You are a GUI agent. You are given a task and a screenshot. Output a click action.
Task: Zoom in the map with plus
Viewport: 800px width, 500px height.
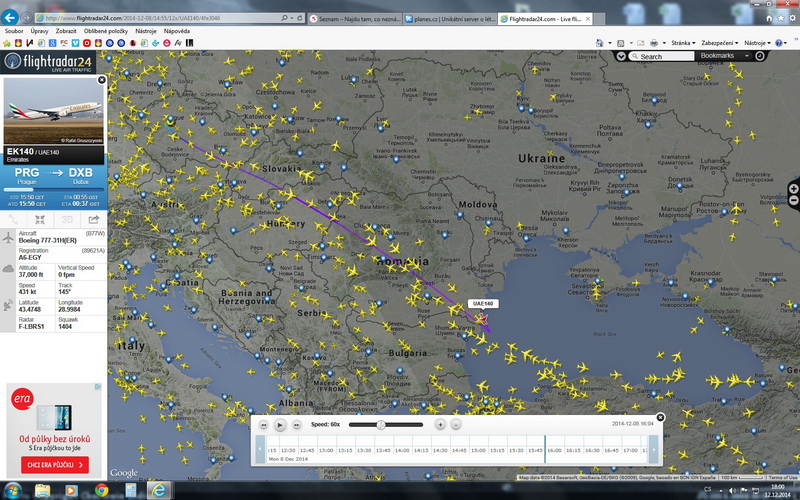coord(794,189)
